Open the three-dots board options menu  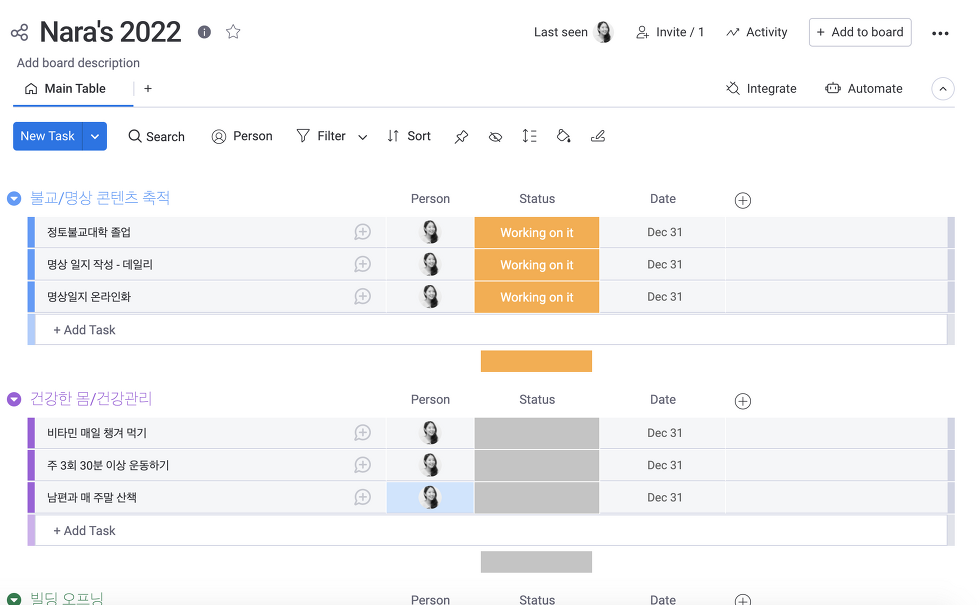pyautogui.click(x=940, y=33)
